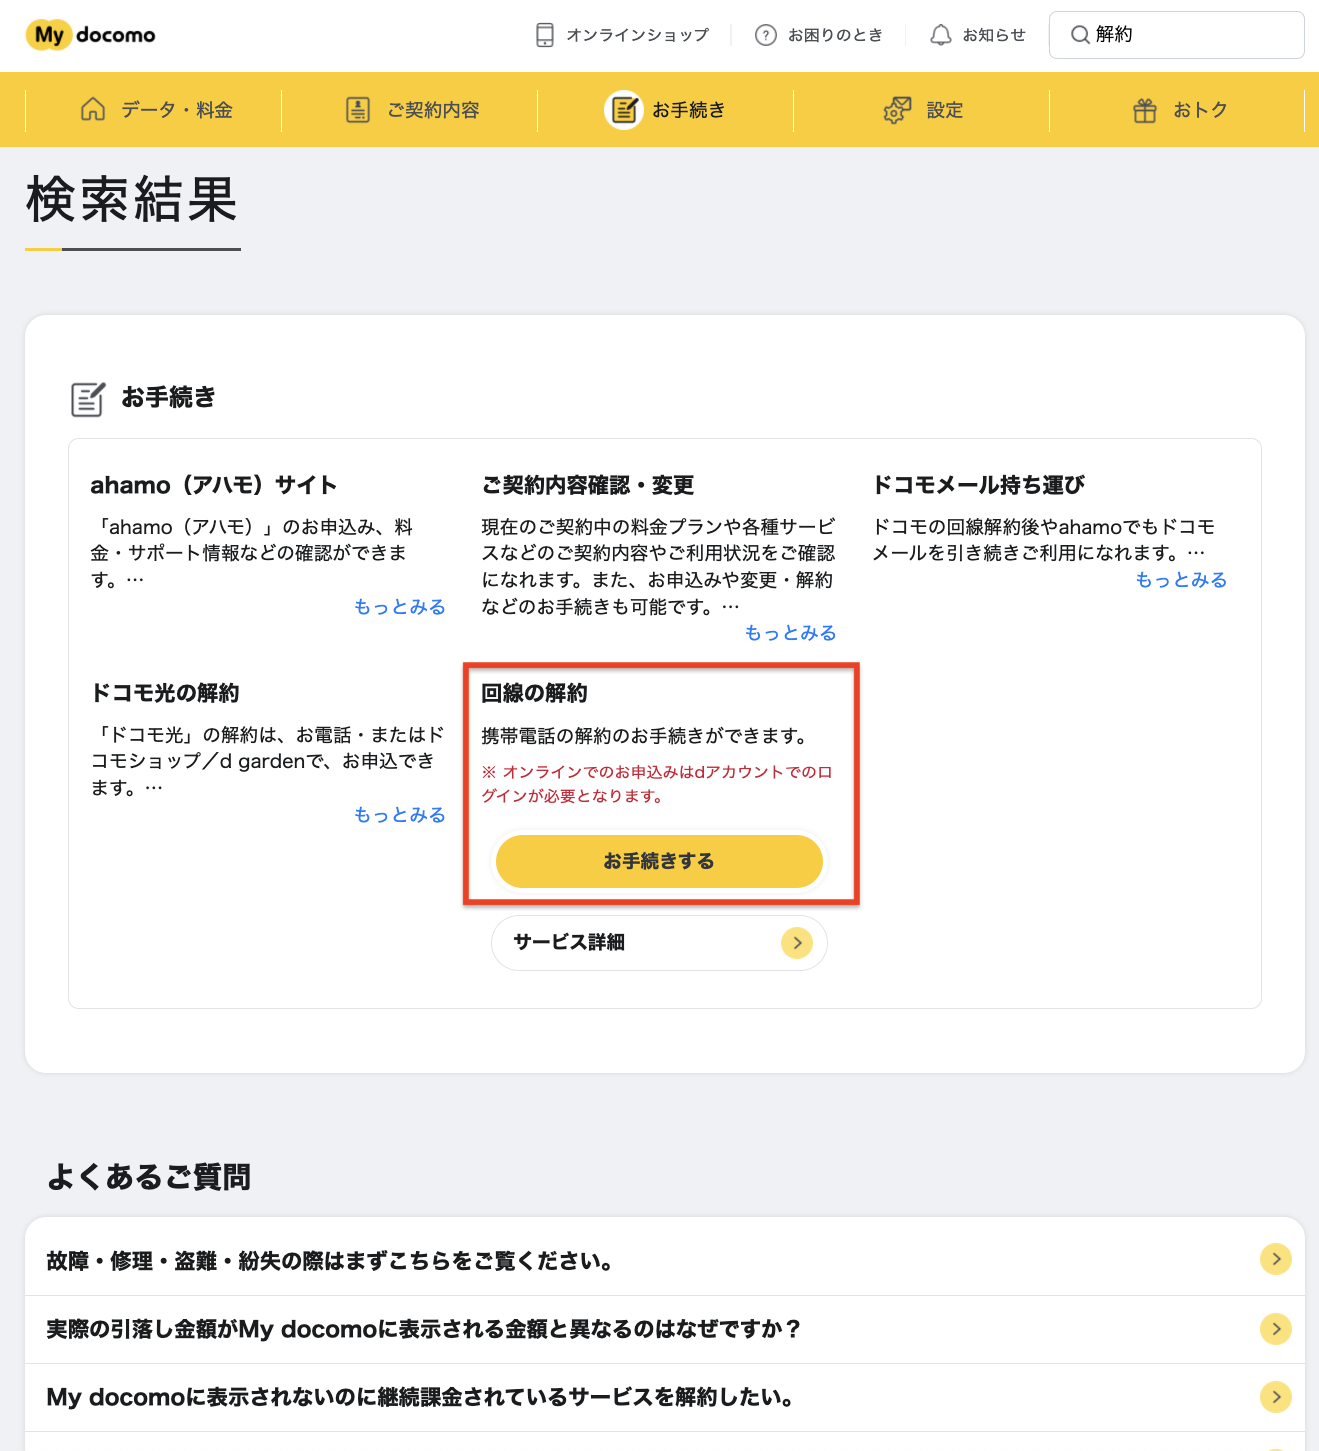Click the gift icon beside おトク
Image resolution: width=1319 pixels, height=1451 pixels.
1145,110
